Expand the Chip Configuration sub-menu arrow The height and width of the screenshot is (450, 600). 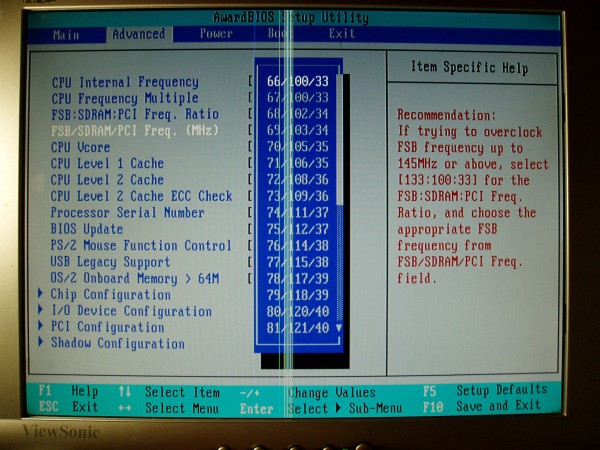41,293
